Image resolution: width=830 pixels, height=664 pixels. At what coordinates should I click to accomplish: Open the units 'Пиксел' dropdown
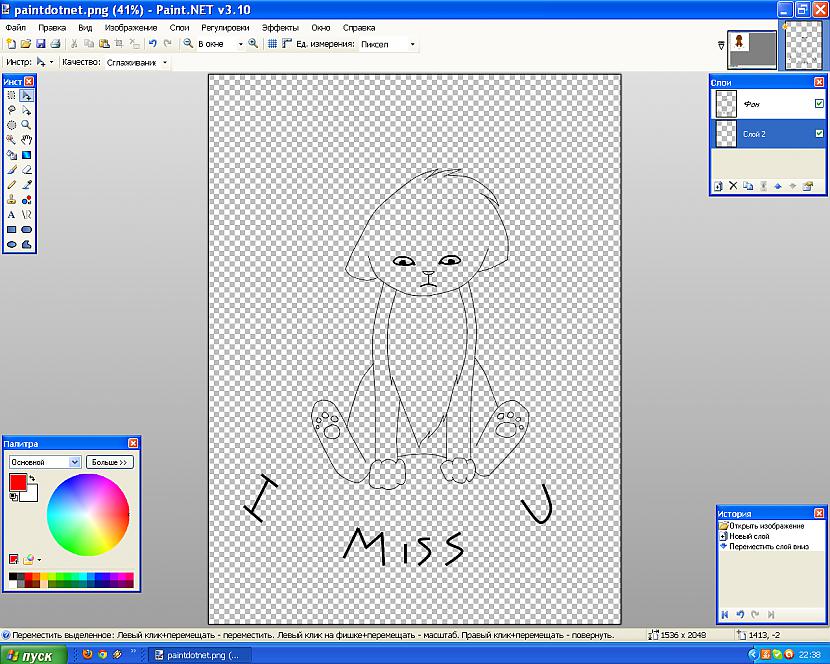click(413, 44)
